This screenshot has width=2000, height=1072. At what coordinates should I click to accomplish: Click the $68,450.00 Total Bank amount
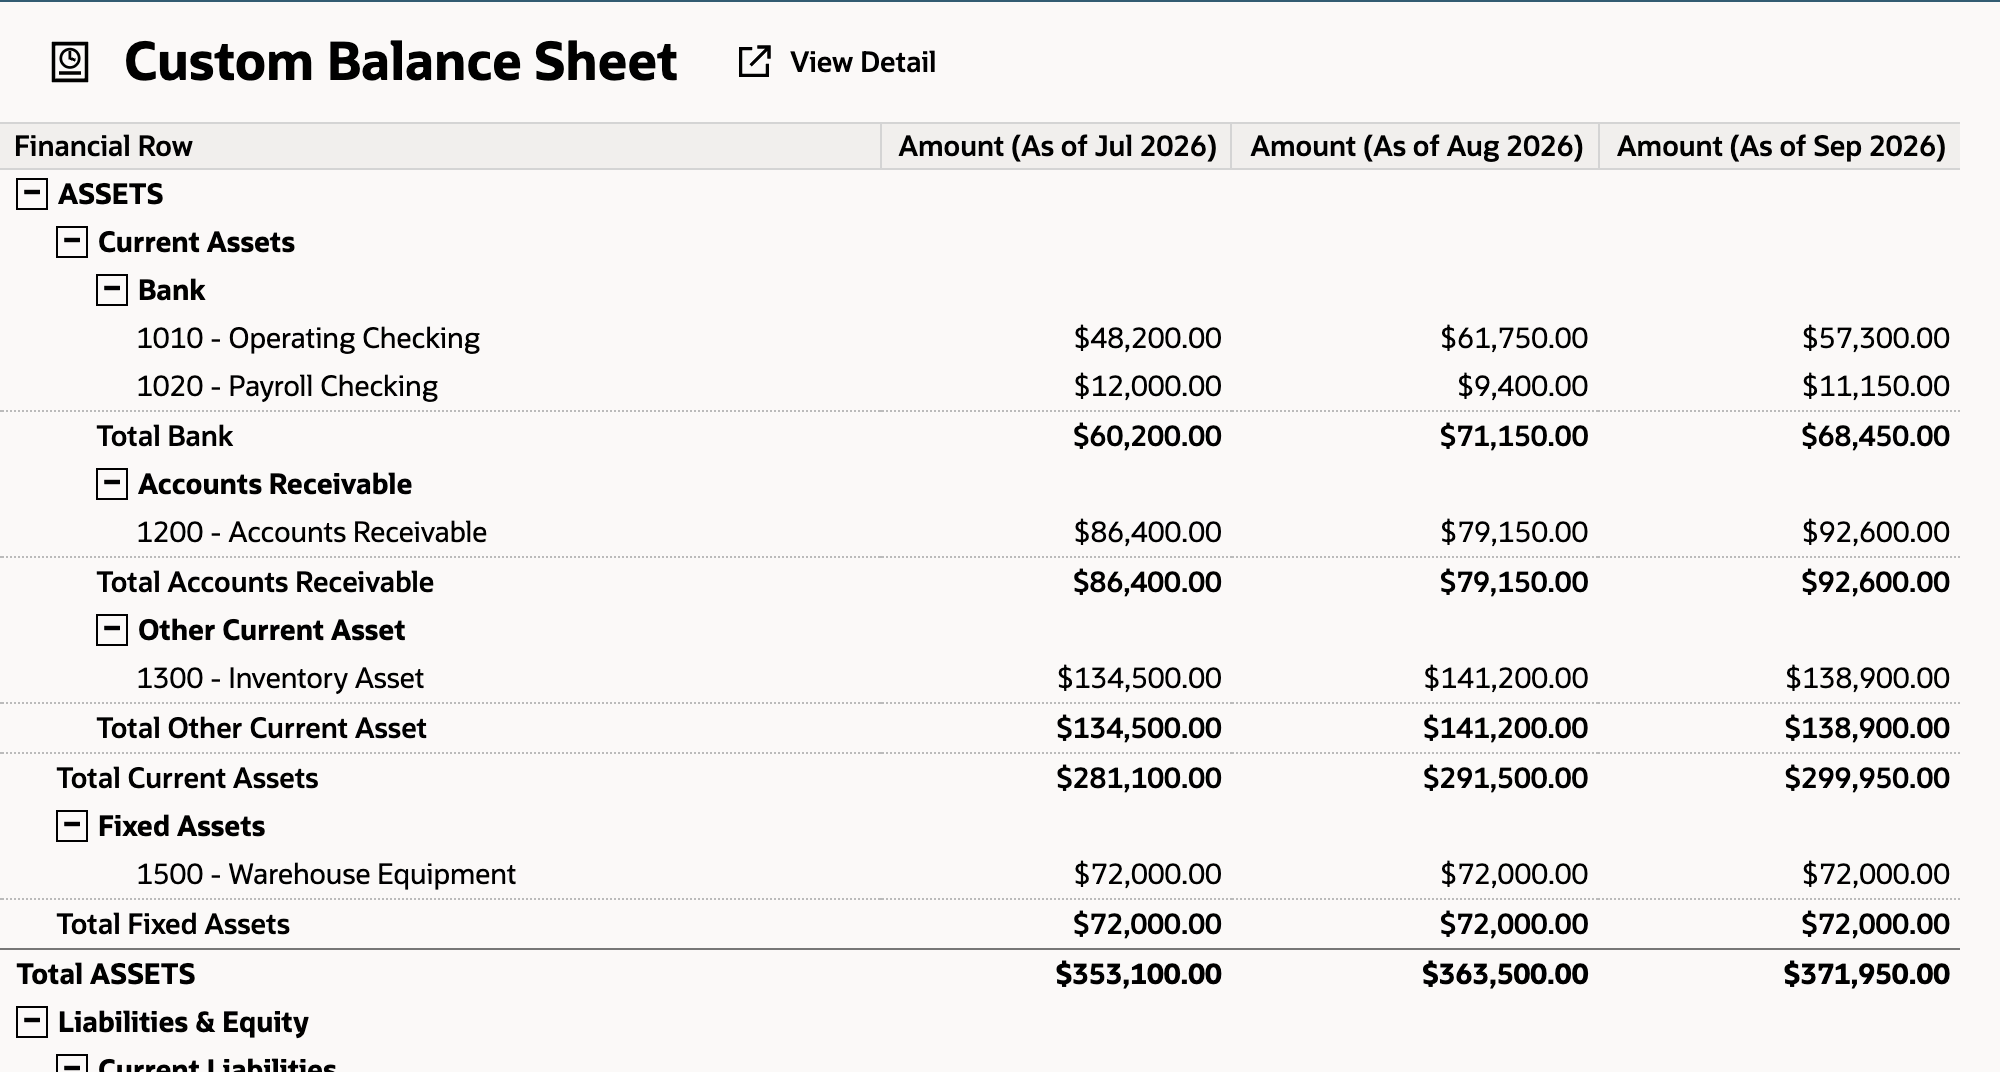click(1876, 436)
